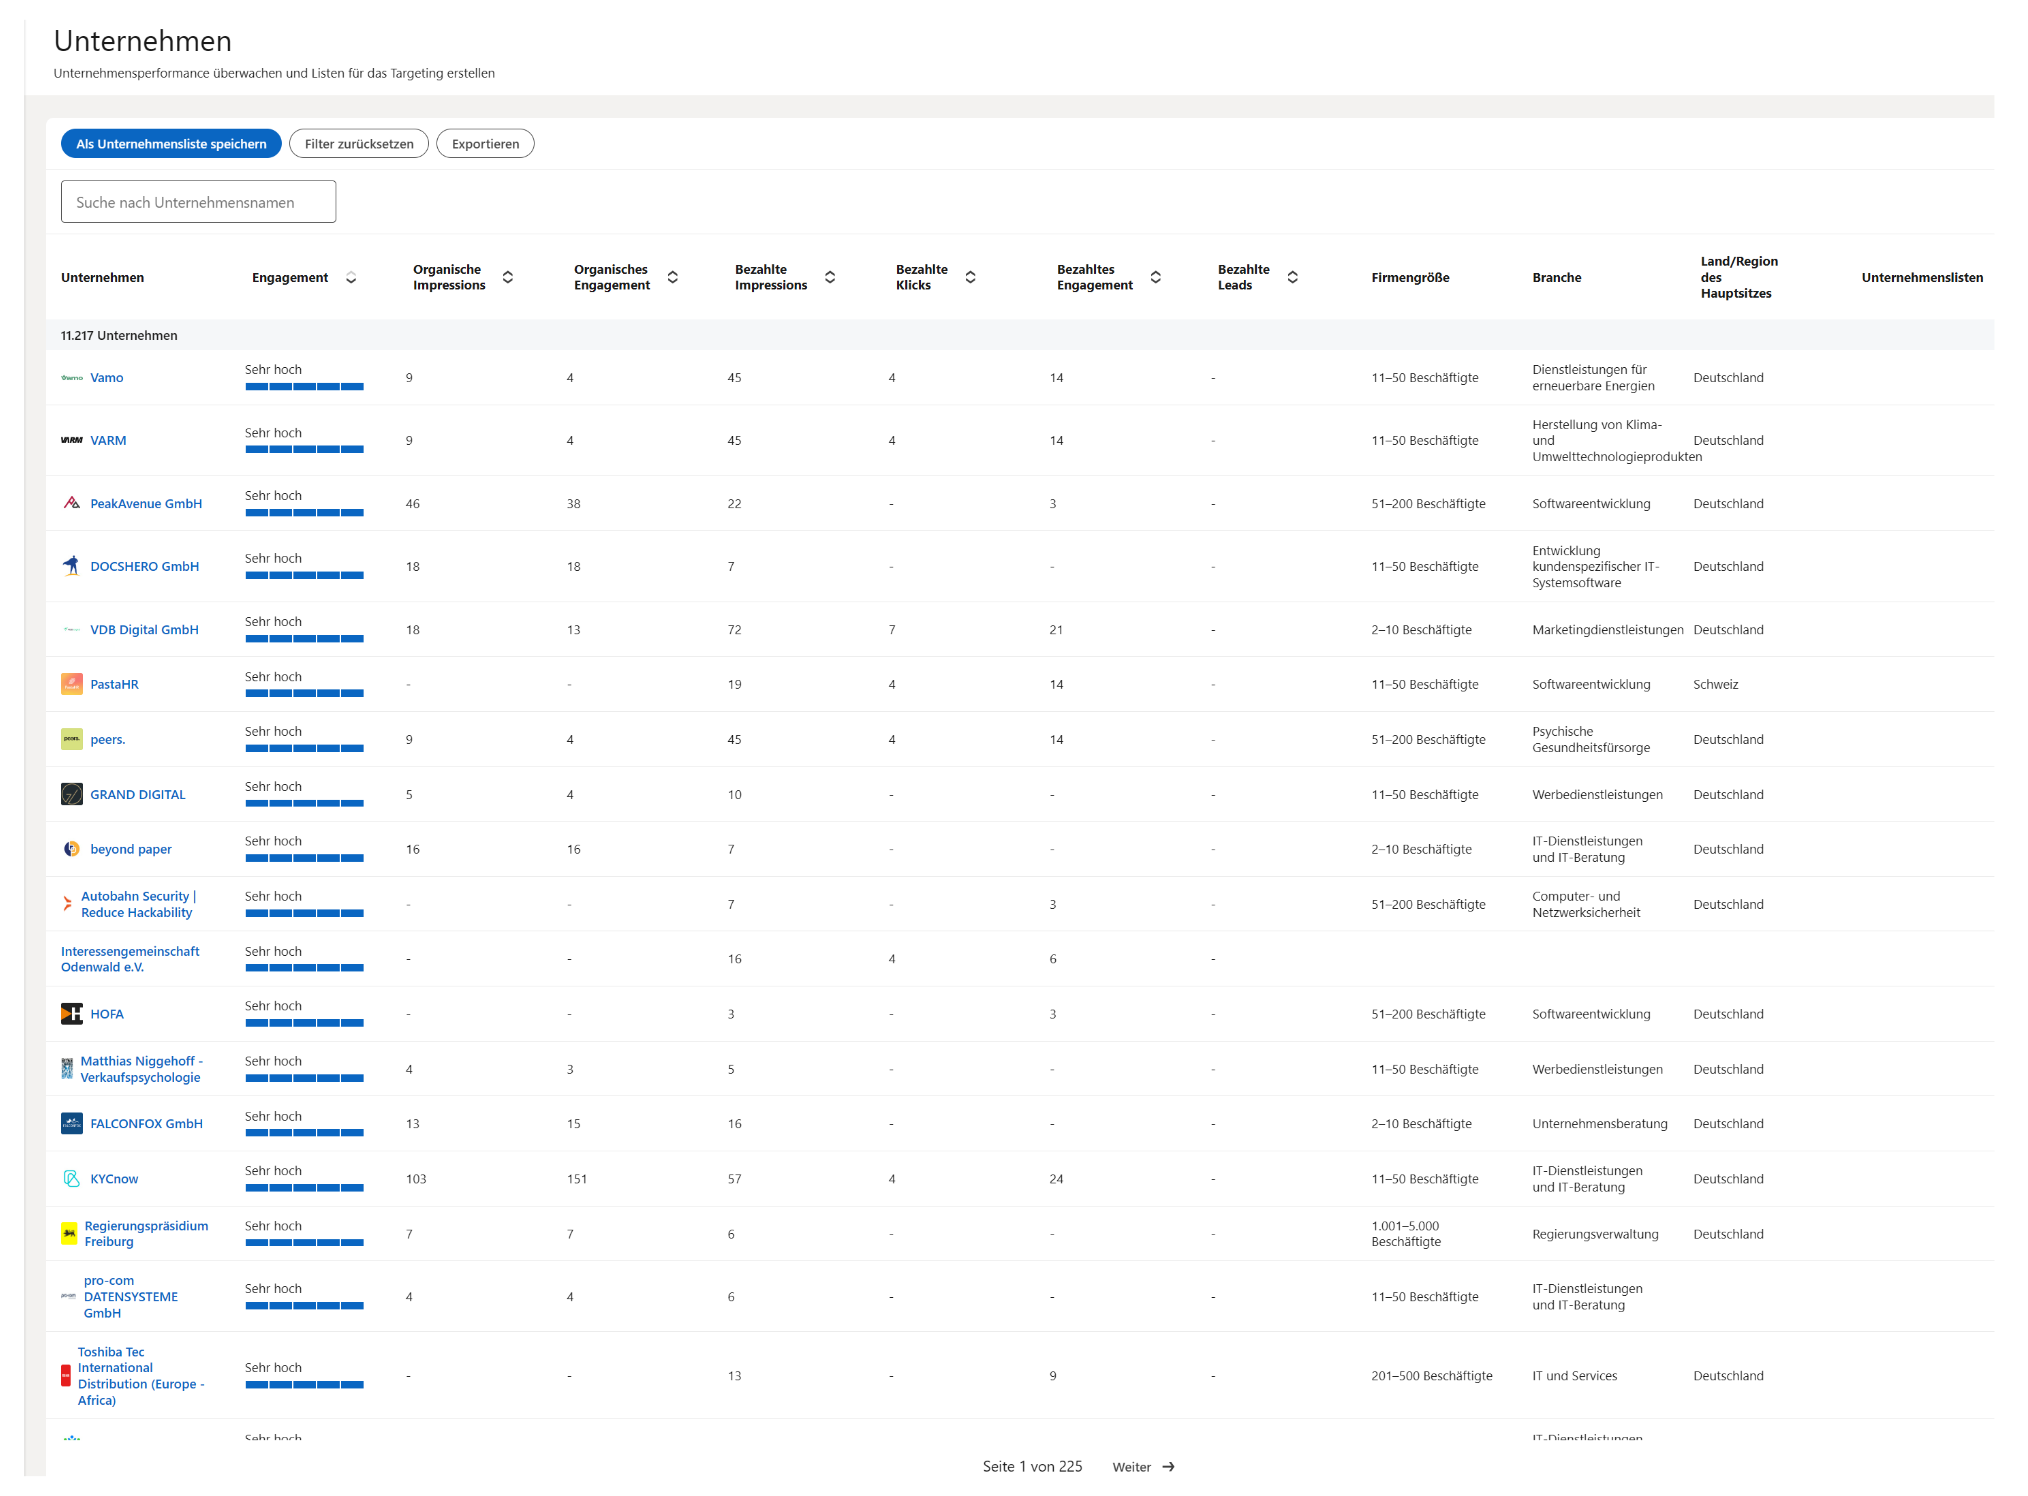Viewport: 2028px width, 1496px height.
Task: Open Matthias Niggehoff - Verkaufspsychologie link
Action: pos(141,1069)
